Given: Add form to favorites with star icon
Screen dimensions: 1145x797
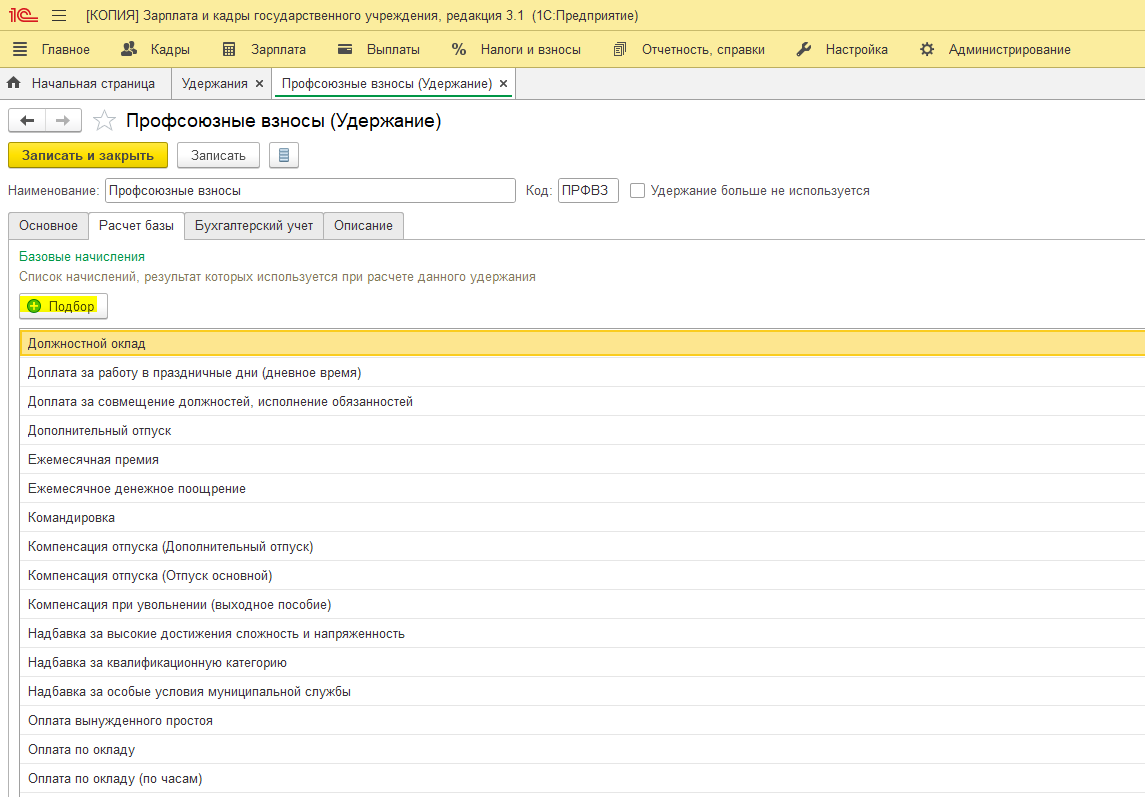Looking at the screenshot, I should pos(104,121).
